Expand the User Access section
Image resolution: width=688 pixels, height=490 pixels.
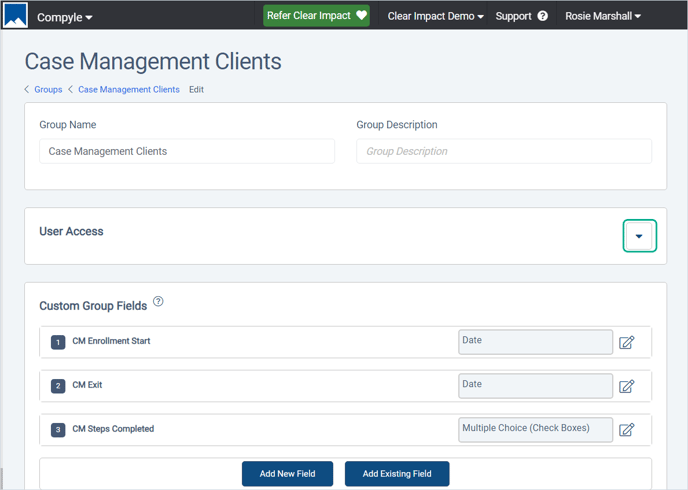[639, 236]
